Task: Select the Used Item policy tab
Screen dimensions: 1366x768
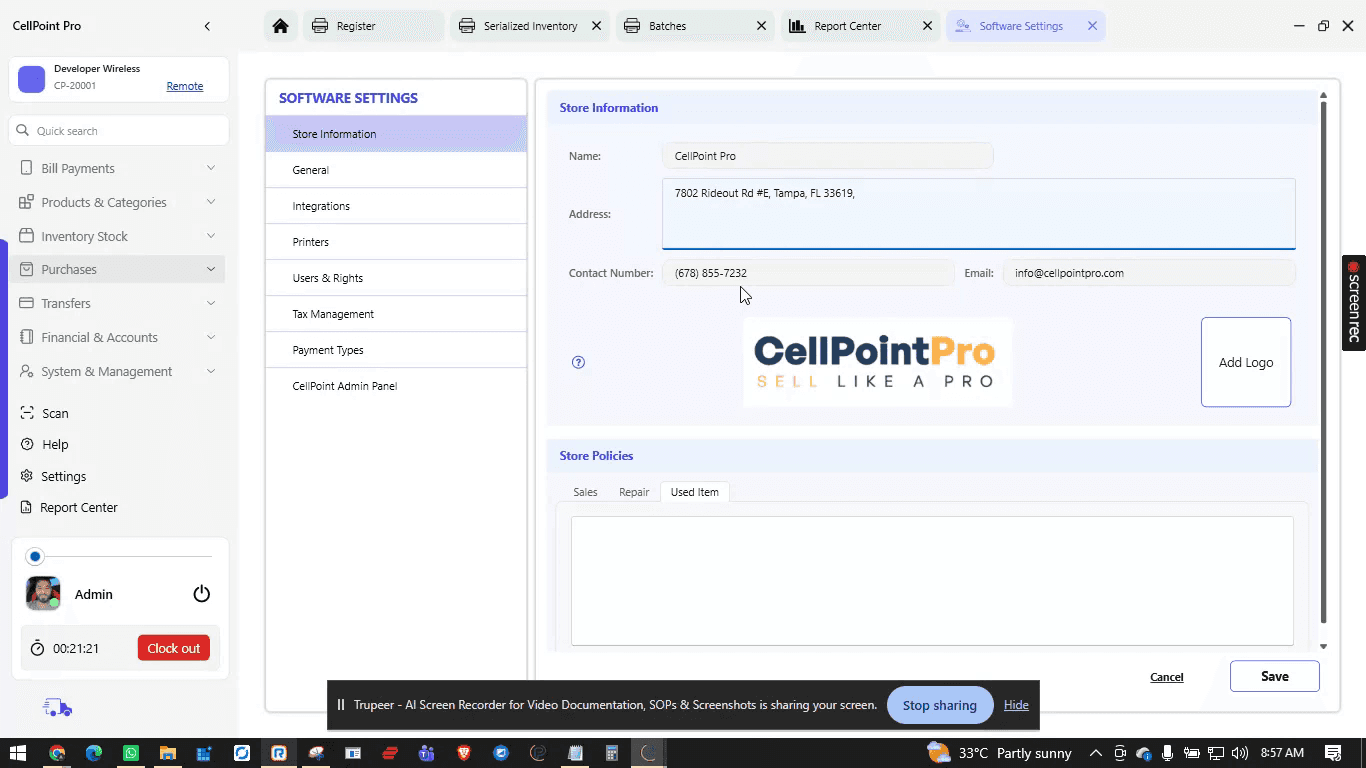Action: tap(695, 492)
